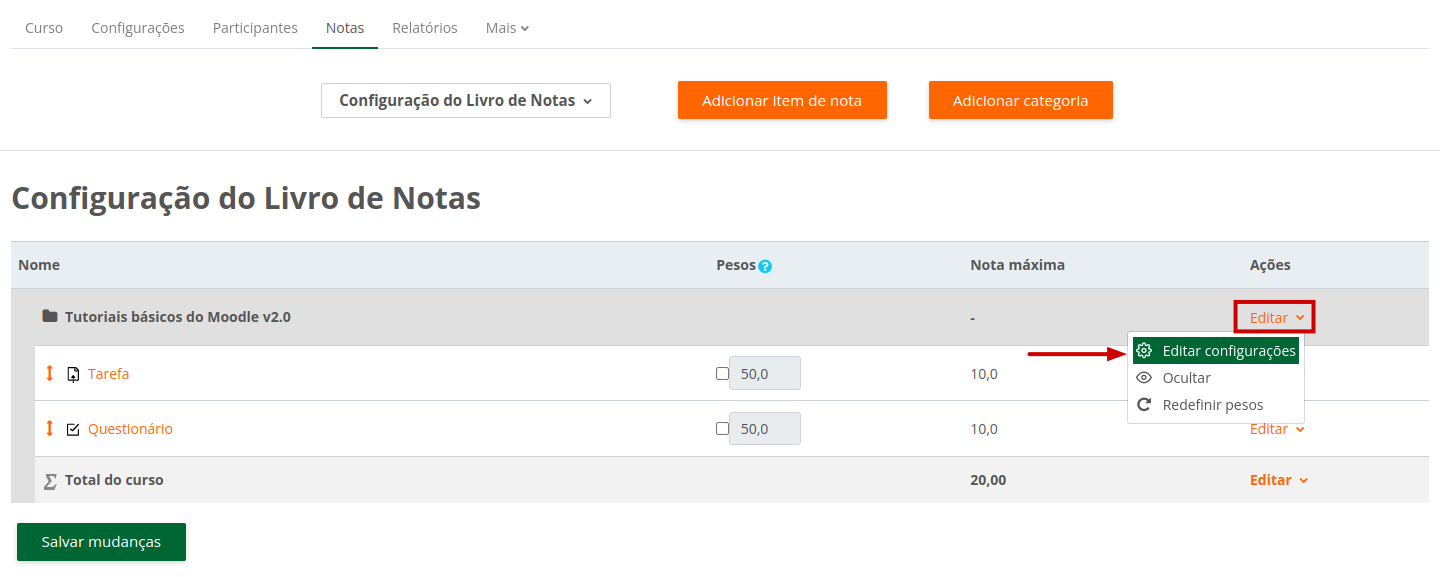Open the Configuração do Livro de Notas dropdown
This screenshot has width=1440, height=577.
point(465,100)
